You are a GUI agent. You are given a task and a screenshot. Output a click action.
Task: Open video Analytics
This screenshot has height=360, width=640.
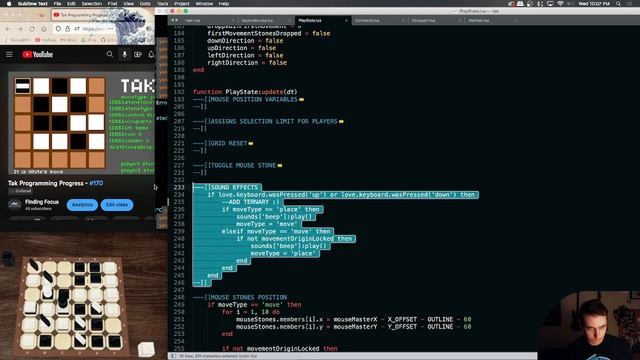tap(82, 204)
